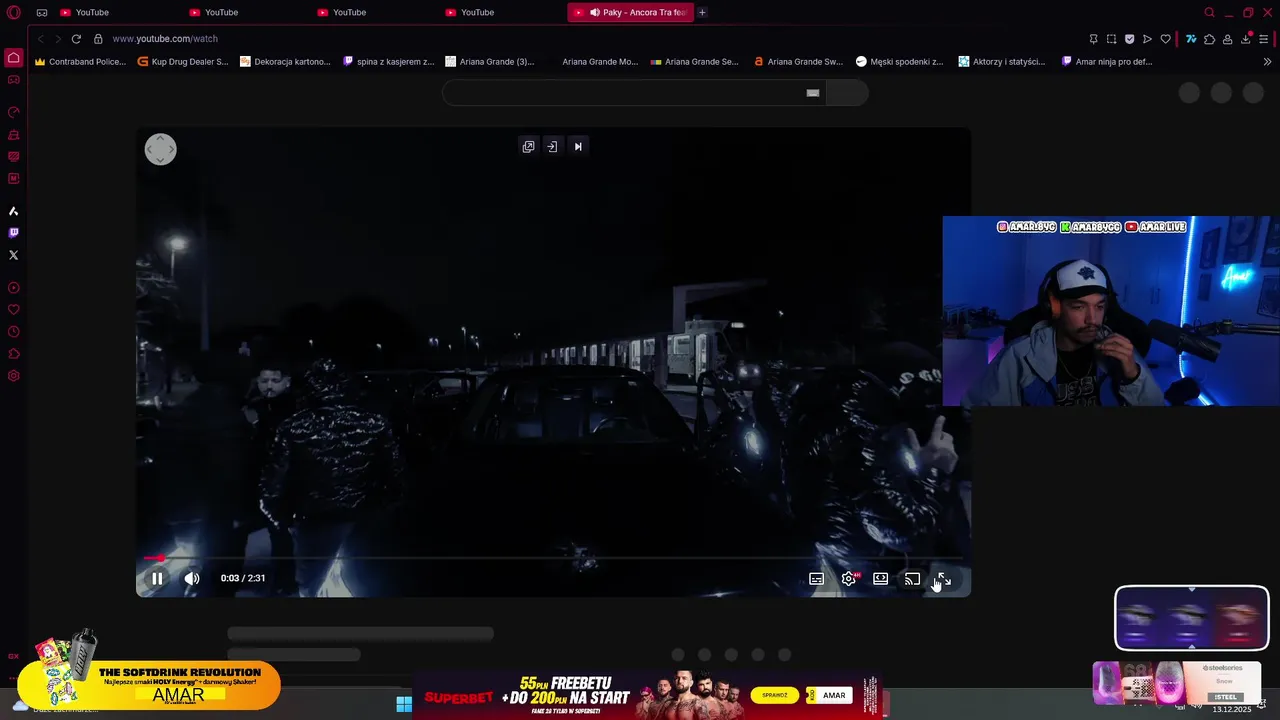Click the address bar URL
The image size is (1280, 720).
pyautogui.click(x=165, y=39)
